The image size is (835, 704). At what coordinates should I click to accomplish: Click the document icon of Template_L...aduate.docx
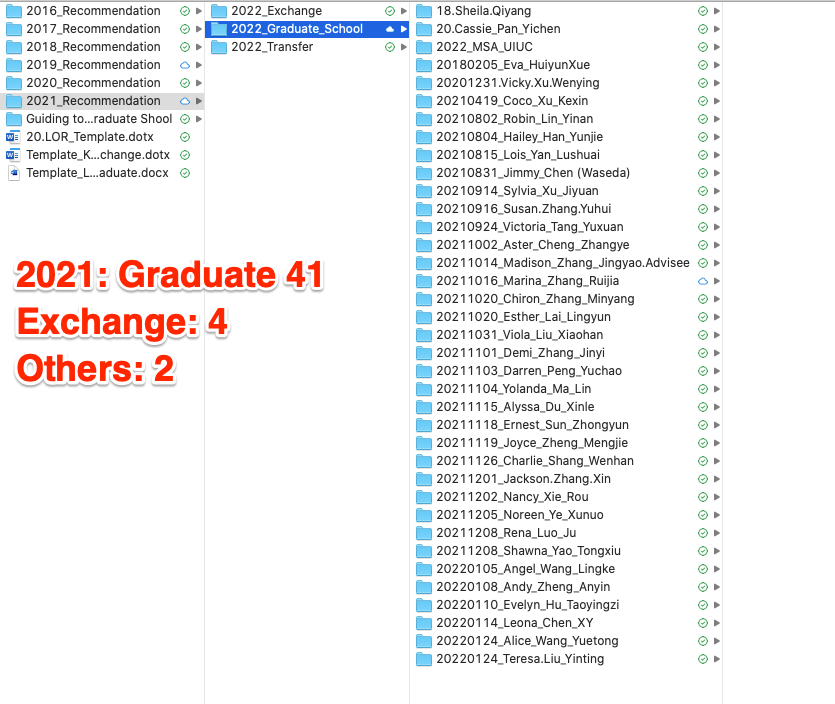(14, 173)
